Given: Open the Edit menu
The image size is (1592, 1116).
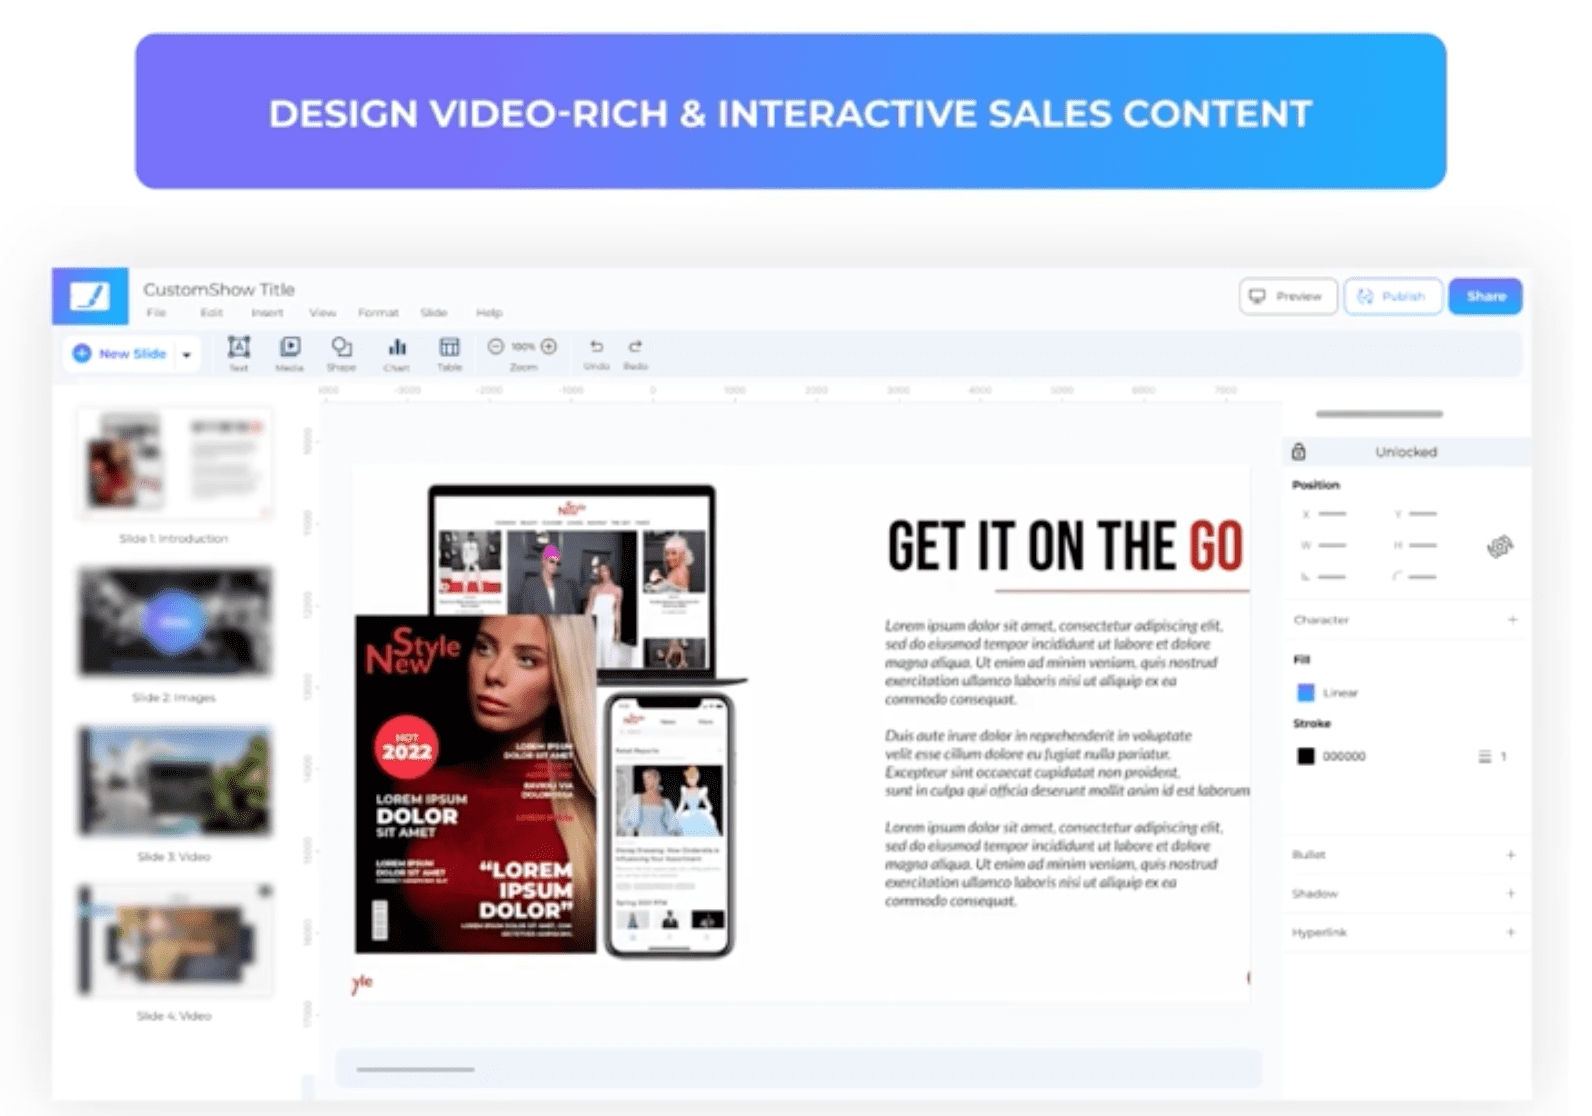Looking at the screenshot, I should coord(211,313).
